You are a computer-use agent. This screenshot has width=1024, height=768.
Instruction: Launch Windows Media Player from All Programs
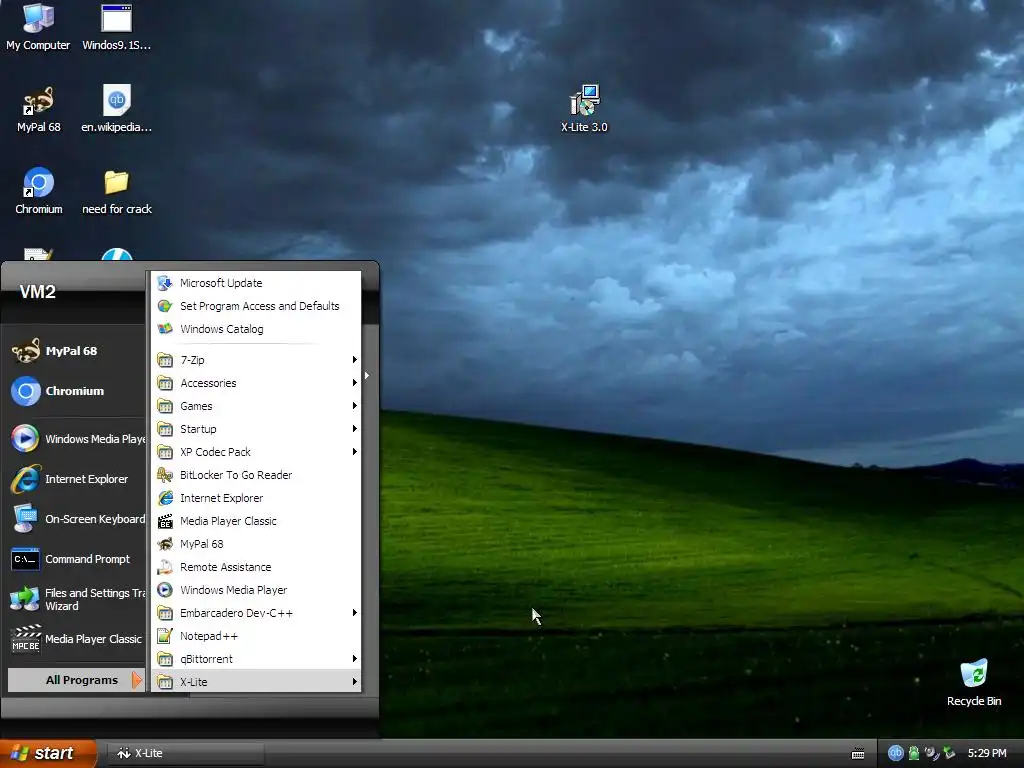click(256, 590)
